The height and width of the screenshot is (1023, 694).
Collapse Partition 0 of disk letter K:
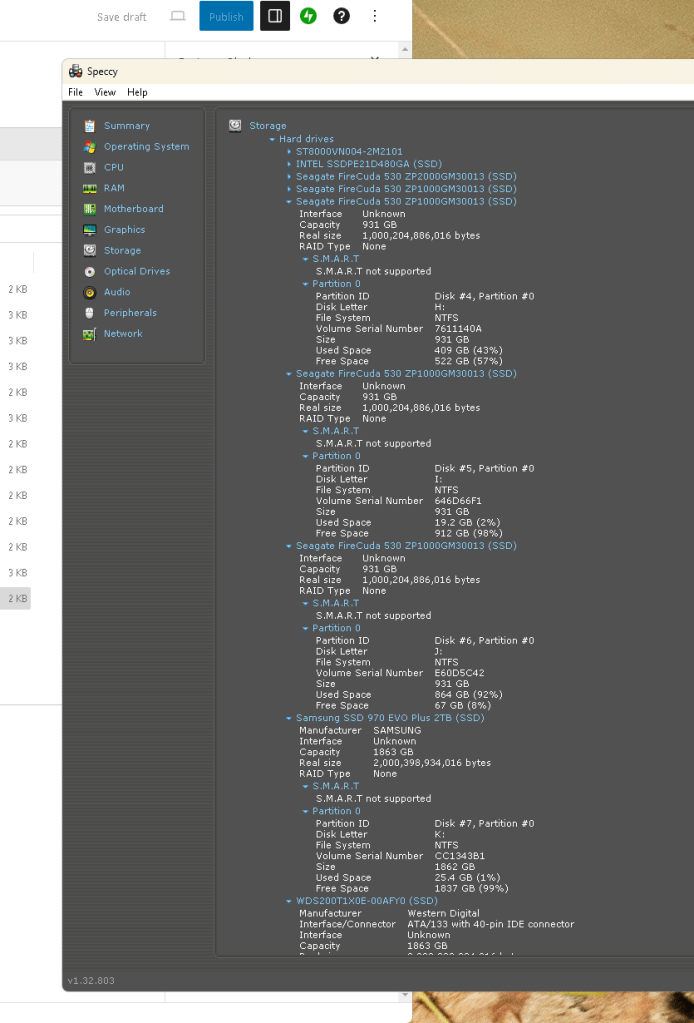click(x=305, y=812)
